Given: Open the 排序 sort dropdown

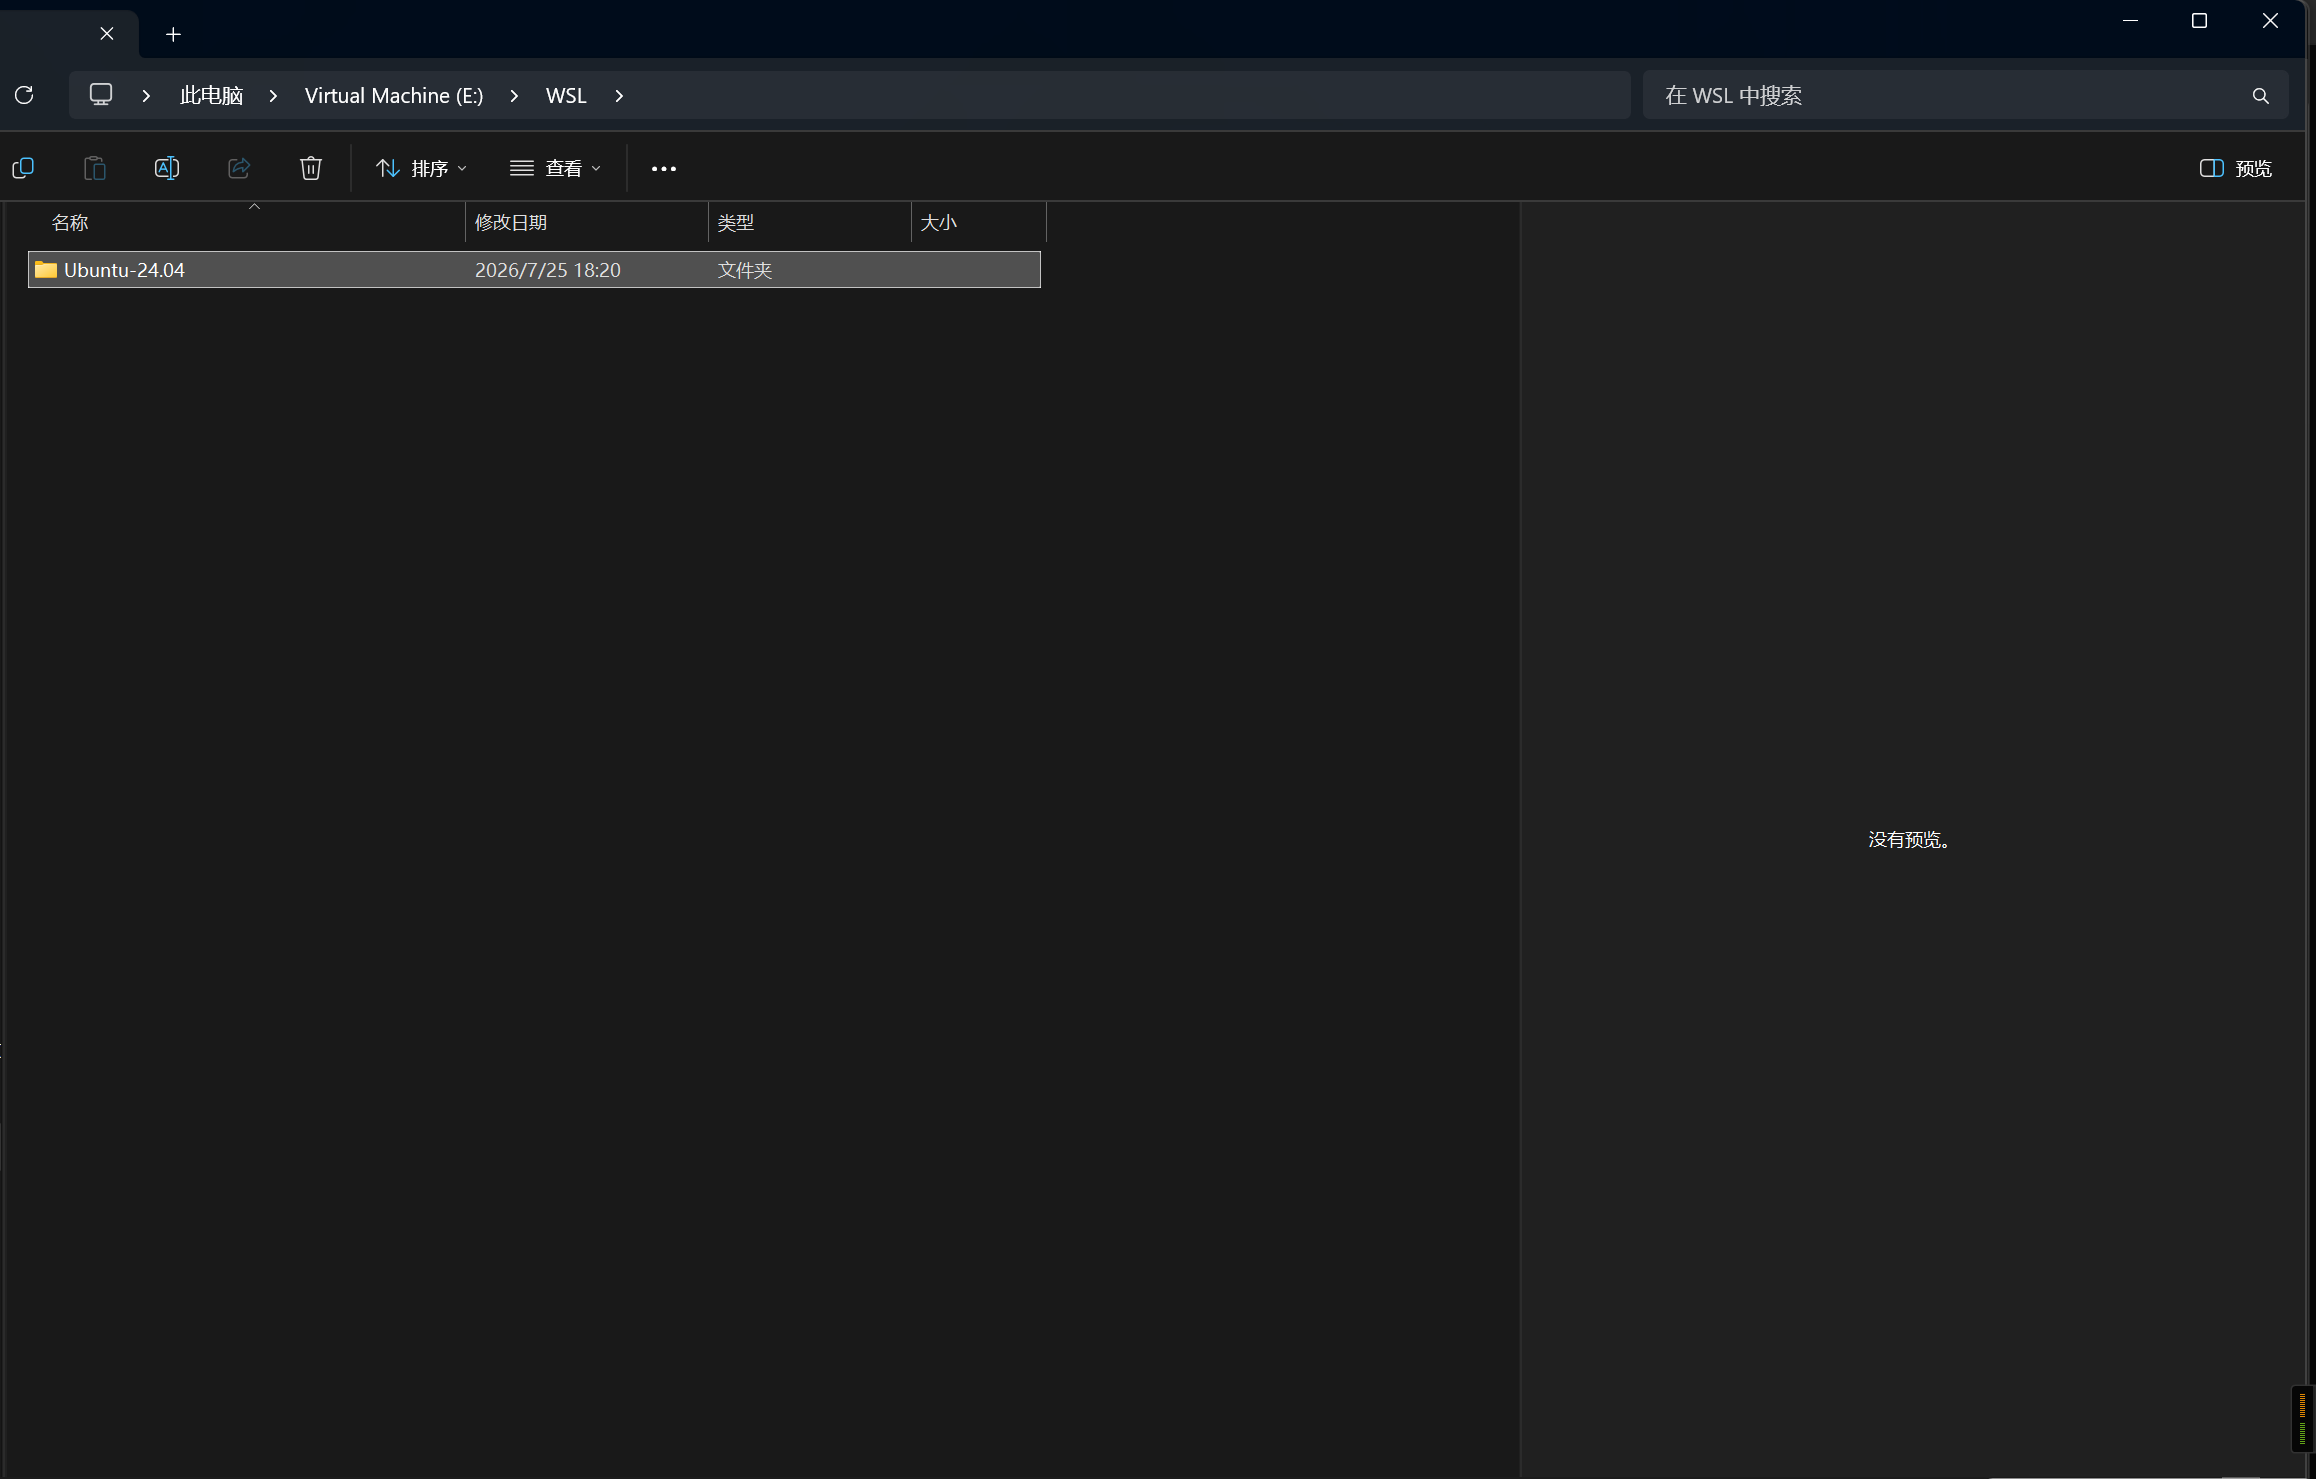Looking at the screenshot, I should [421, 168].
